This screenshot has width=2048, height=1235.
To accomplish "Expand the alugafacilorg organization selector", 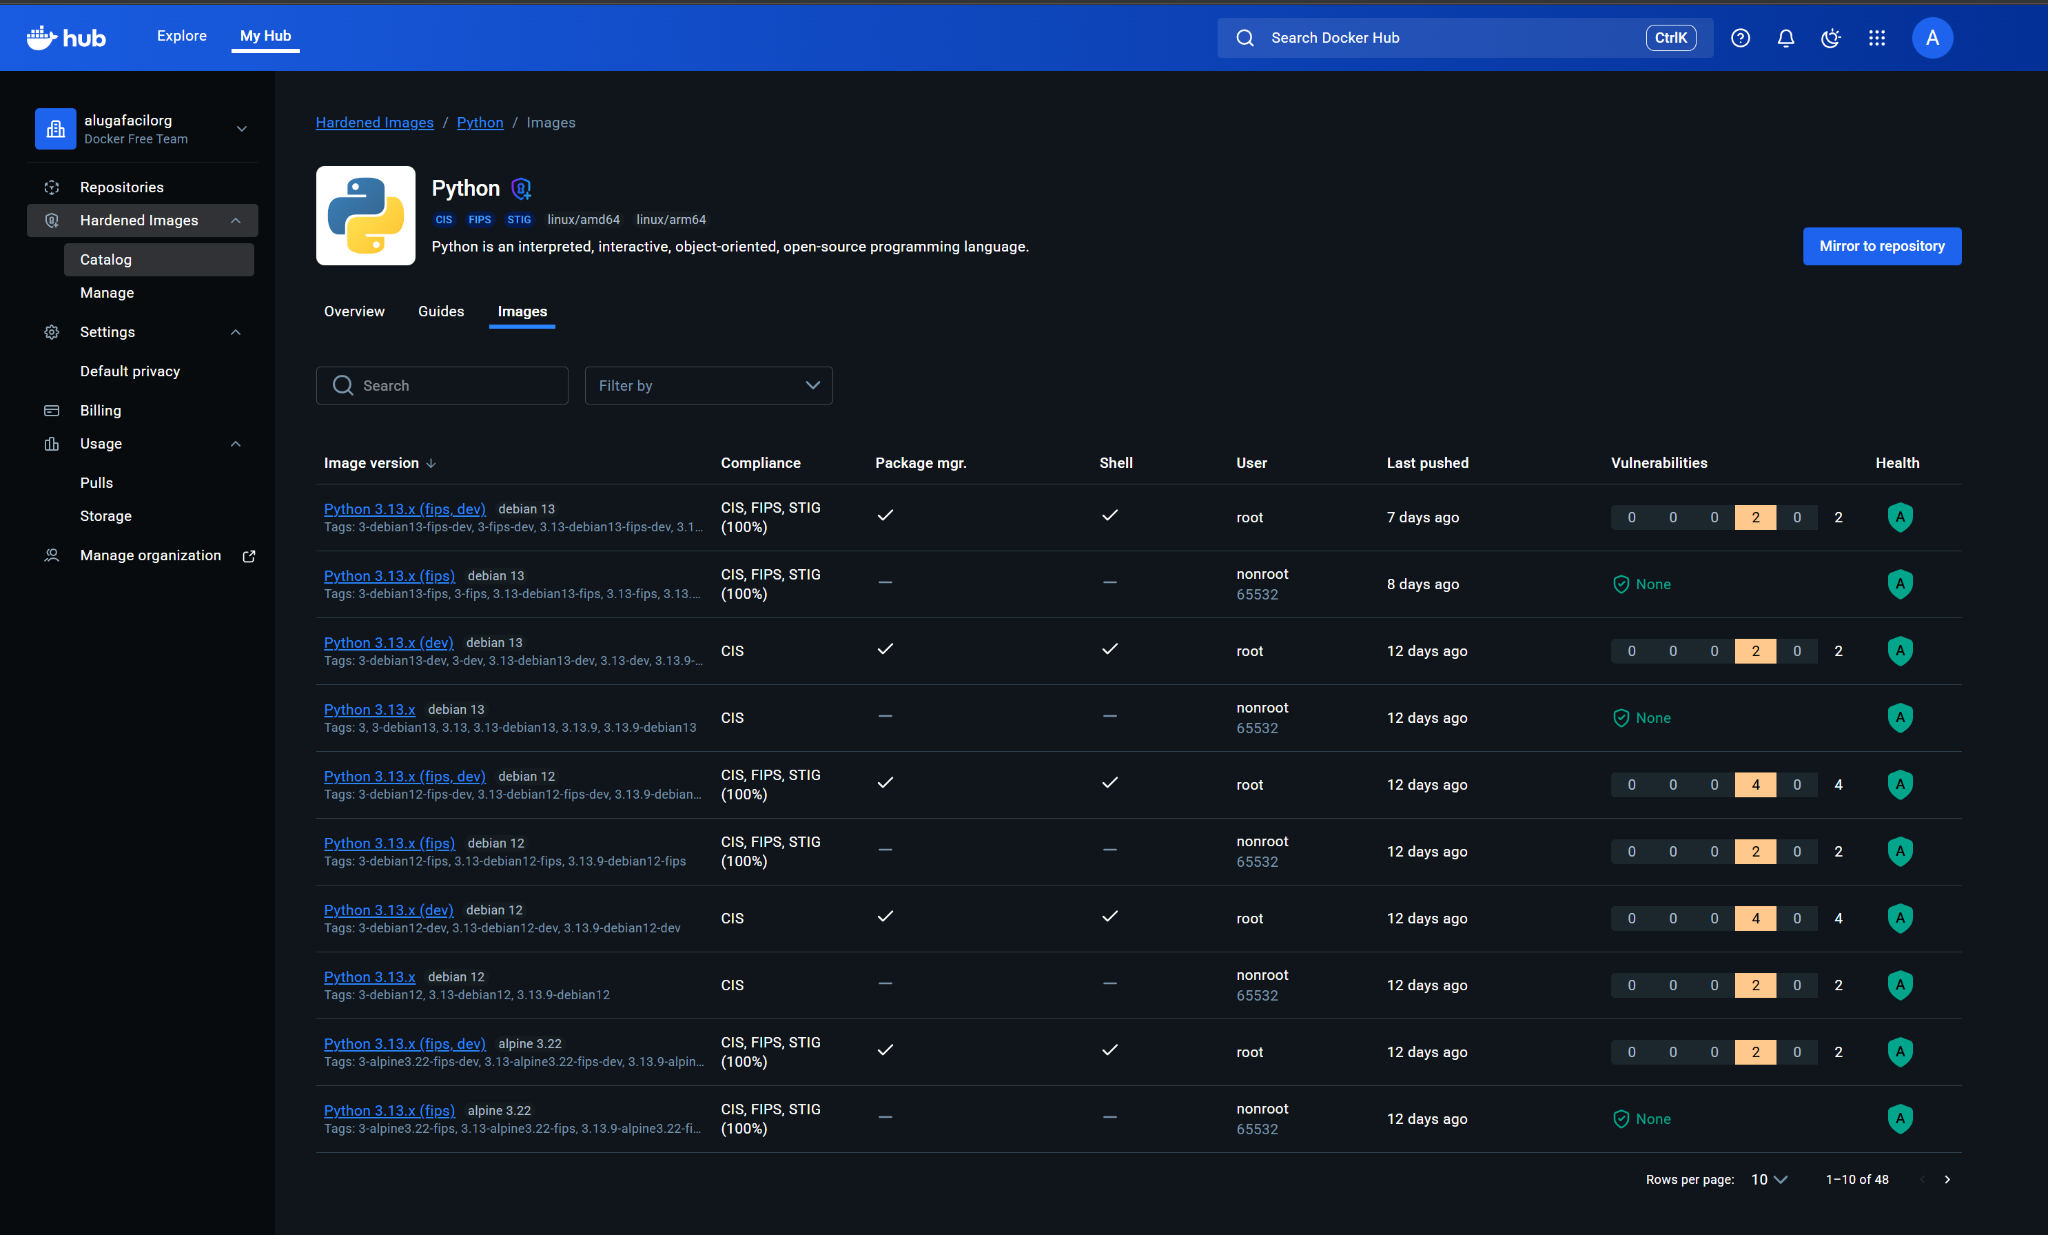I will [x=241, y=128].
